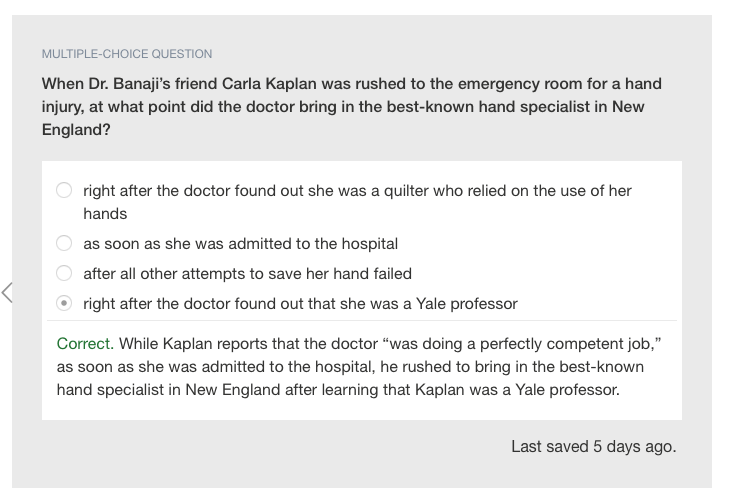Click the word 'hands' ending the first answer

coord(105,214)
